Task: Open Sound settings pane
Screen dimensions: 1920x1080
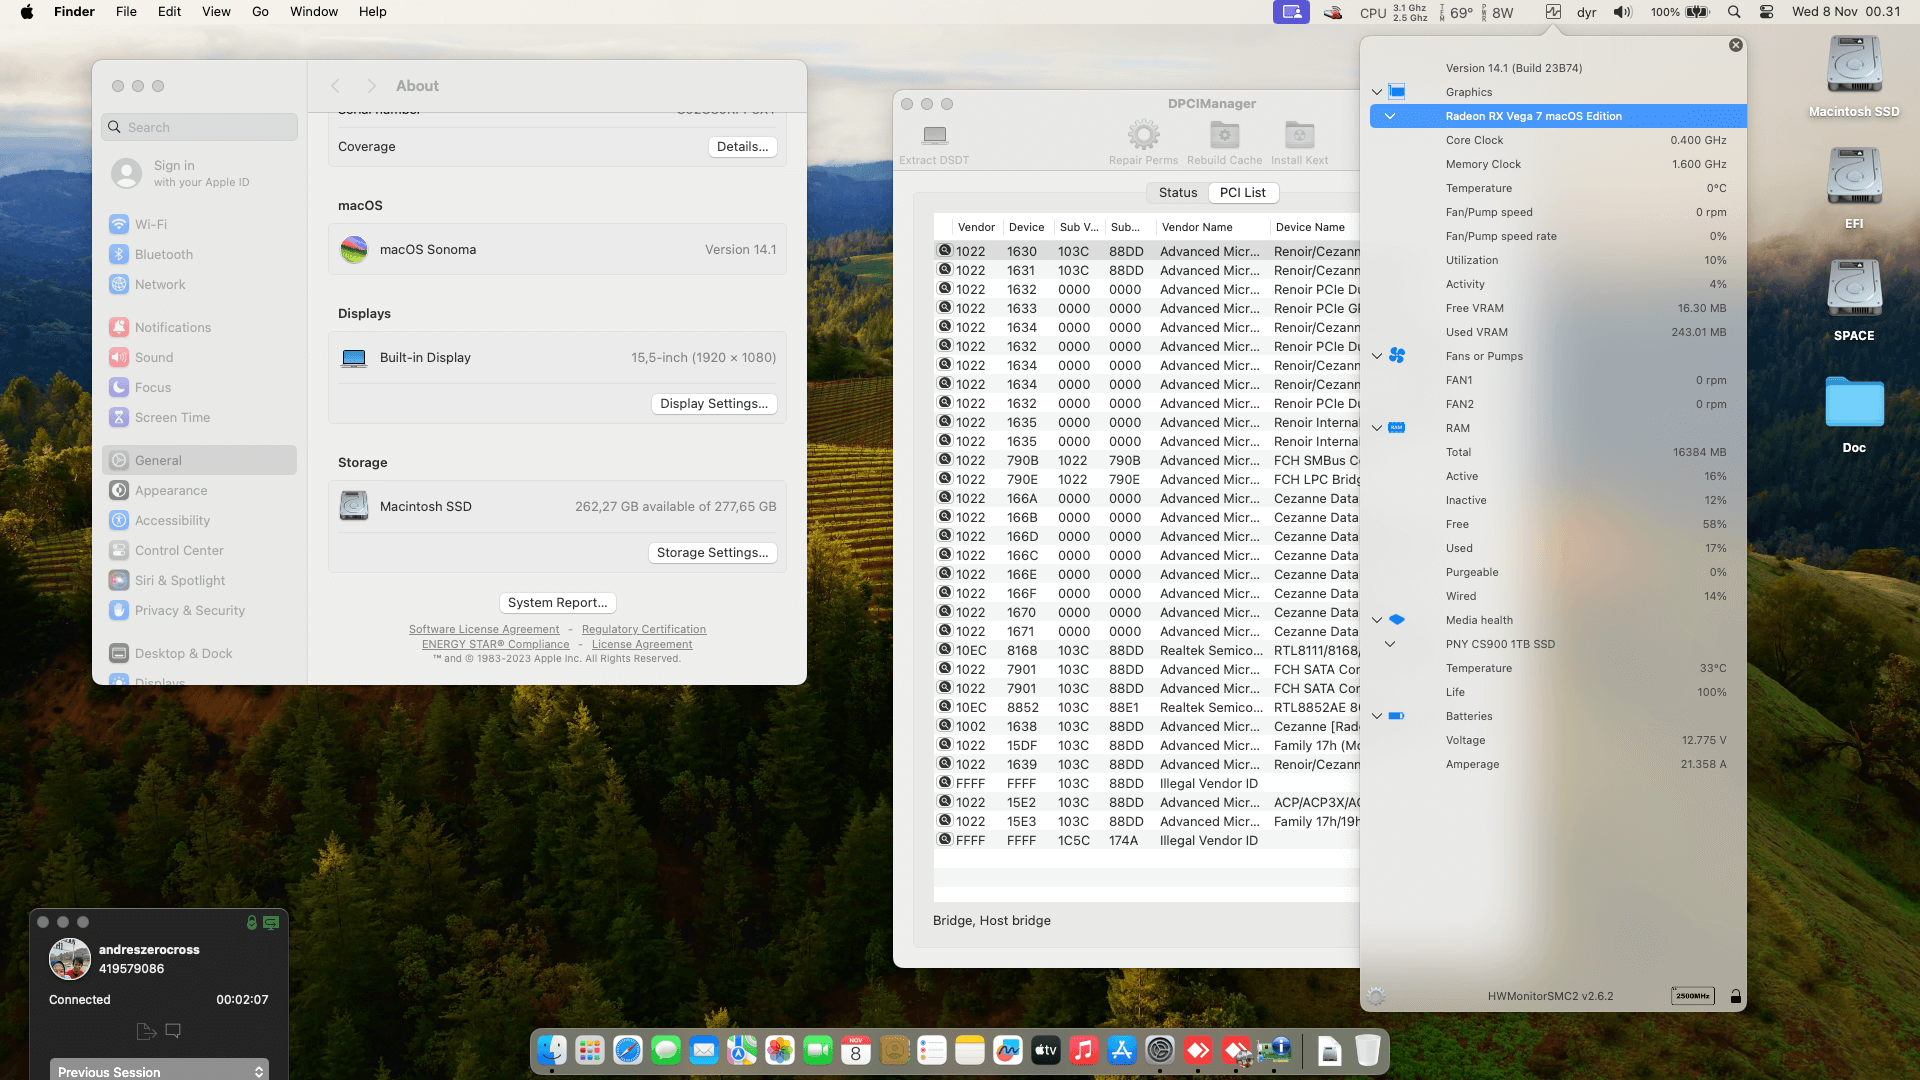Action: pos(200,358)
